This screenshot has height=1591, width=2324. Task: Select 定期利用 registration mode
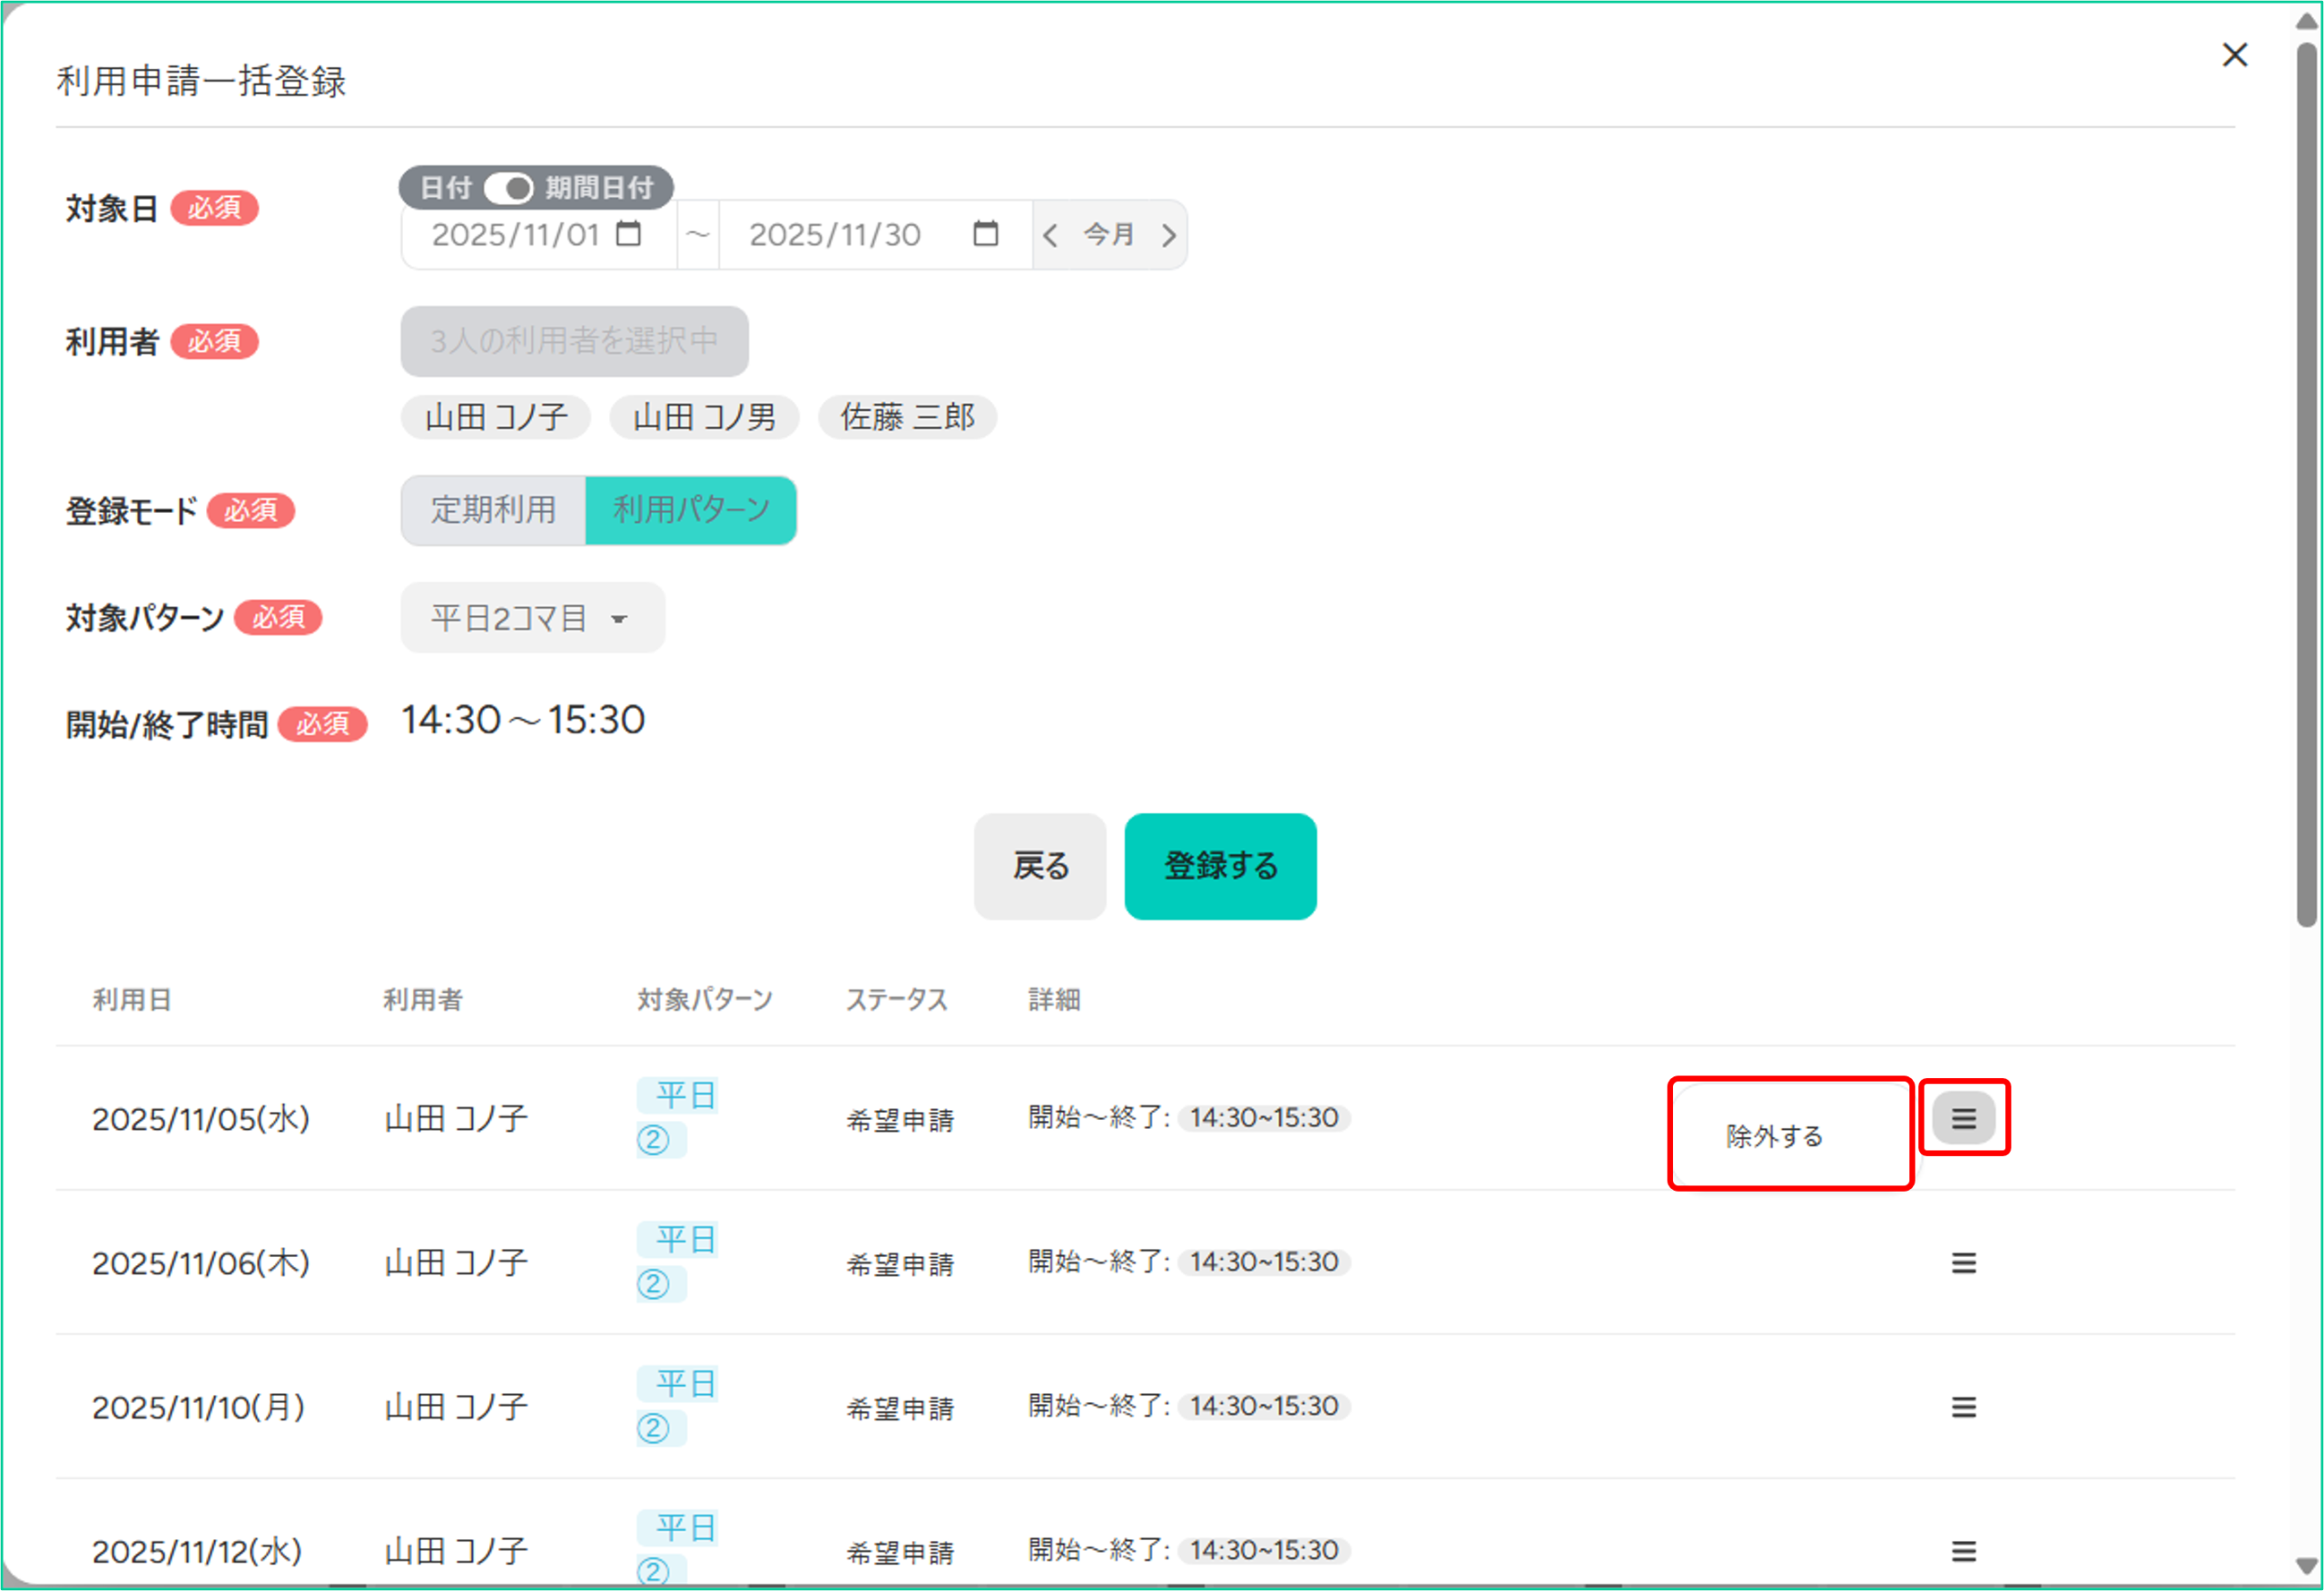point(493,510)
